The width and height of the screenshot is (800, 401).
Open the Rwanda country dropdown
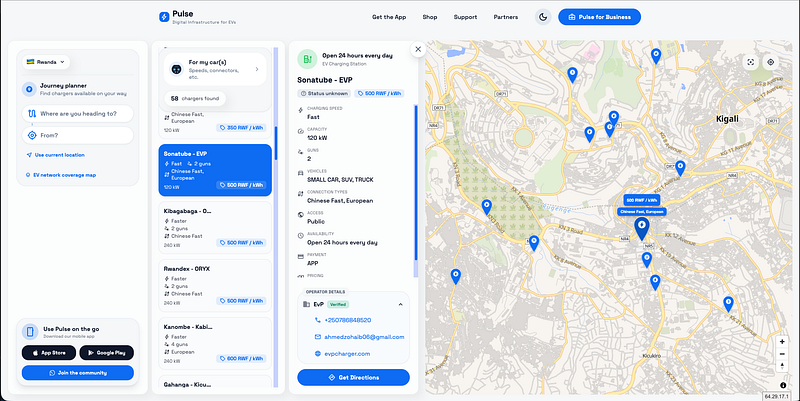click(x=46, y=62)
